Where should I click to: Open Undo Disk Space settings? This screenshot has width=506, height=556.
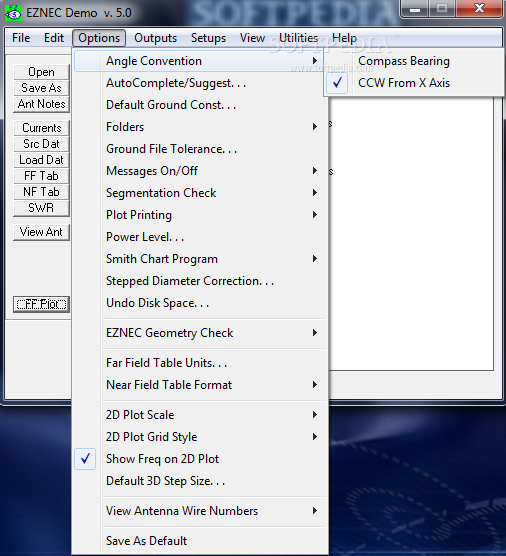tap(200, 303)
